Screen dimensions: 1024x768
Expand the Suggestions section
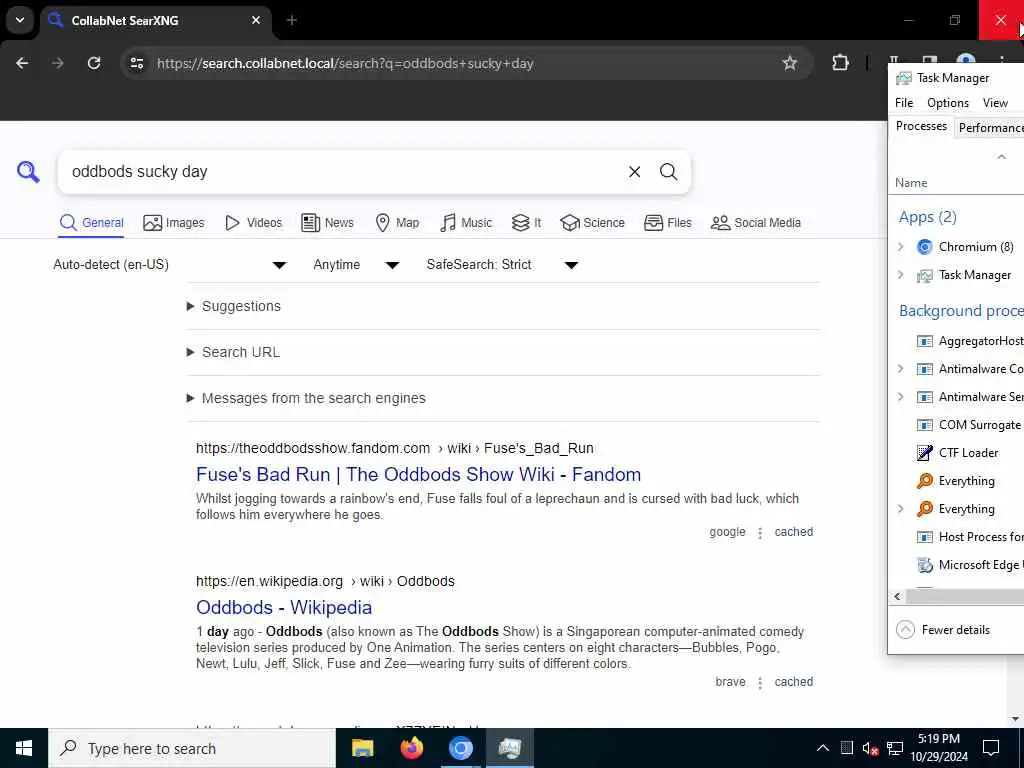[234, 306]
